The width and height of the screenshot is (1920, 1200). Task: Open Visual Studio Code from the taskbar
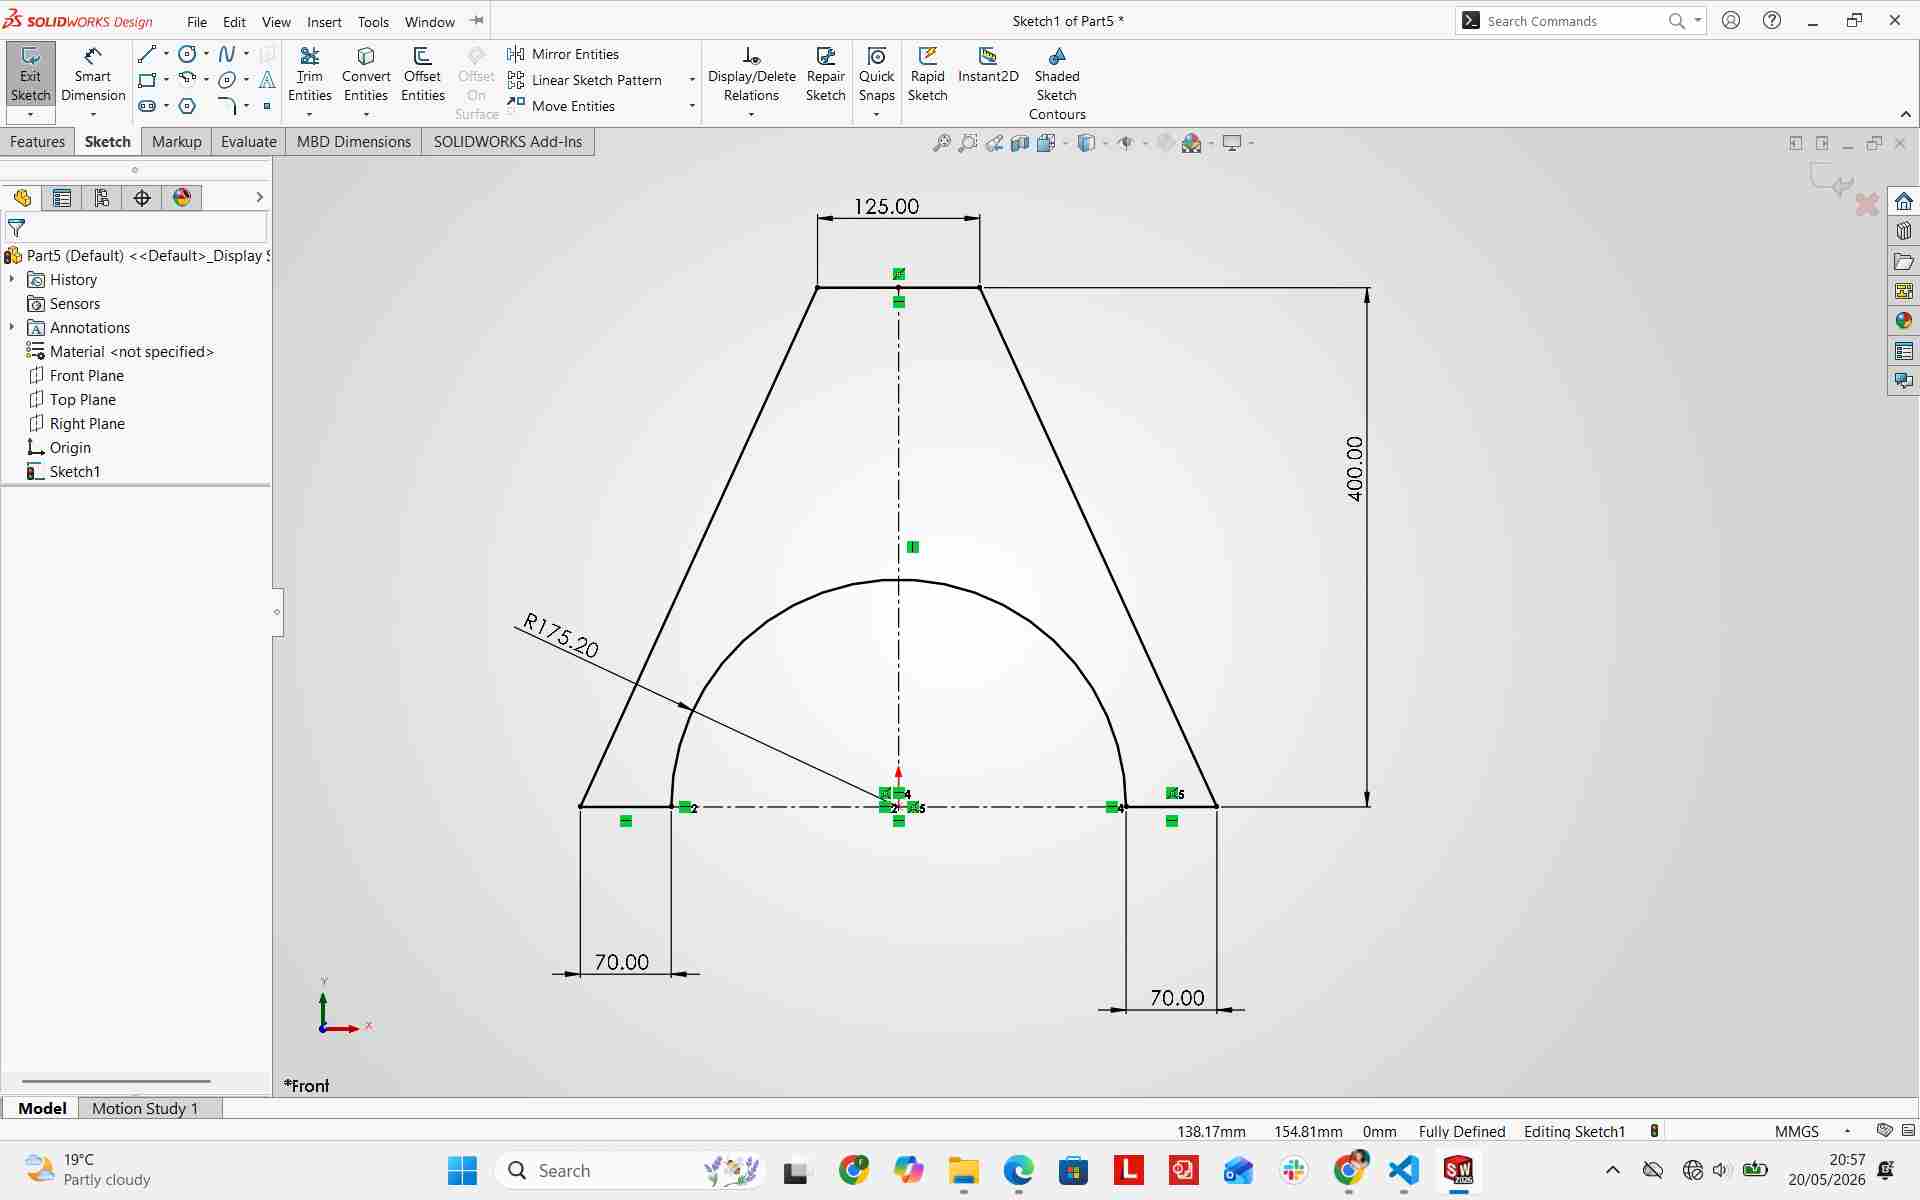[x=1404, y=1170]
